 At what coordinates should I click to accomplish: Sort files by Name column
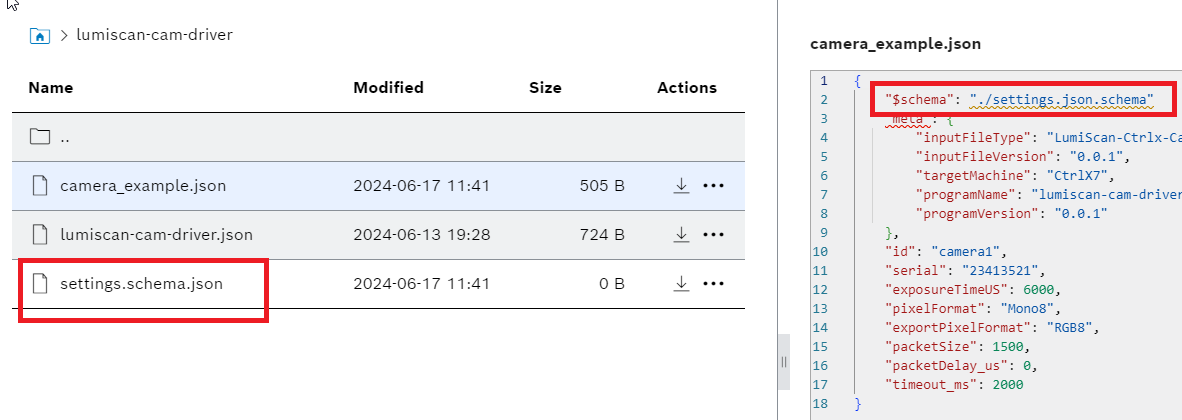48,88
